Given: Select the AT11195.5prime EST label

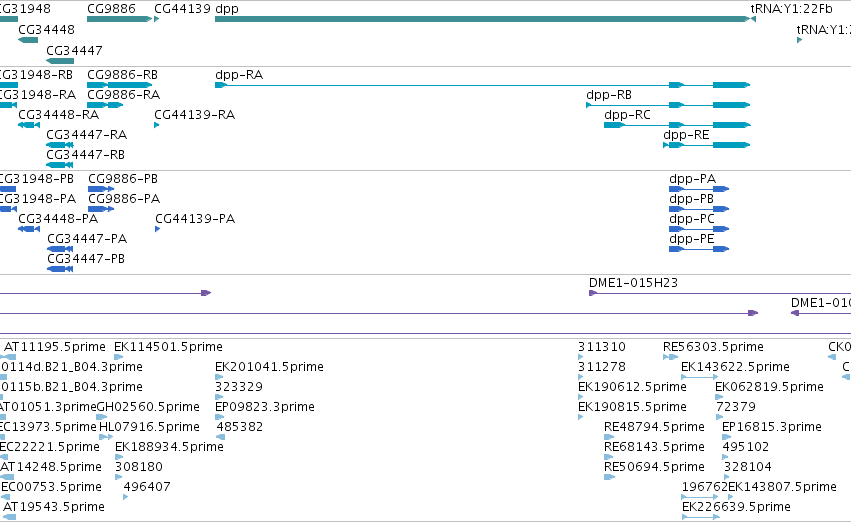Looking at the screenshot, I should tap(55, 347).
